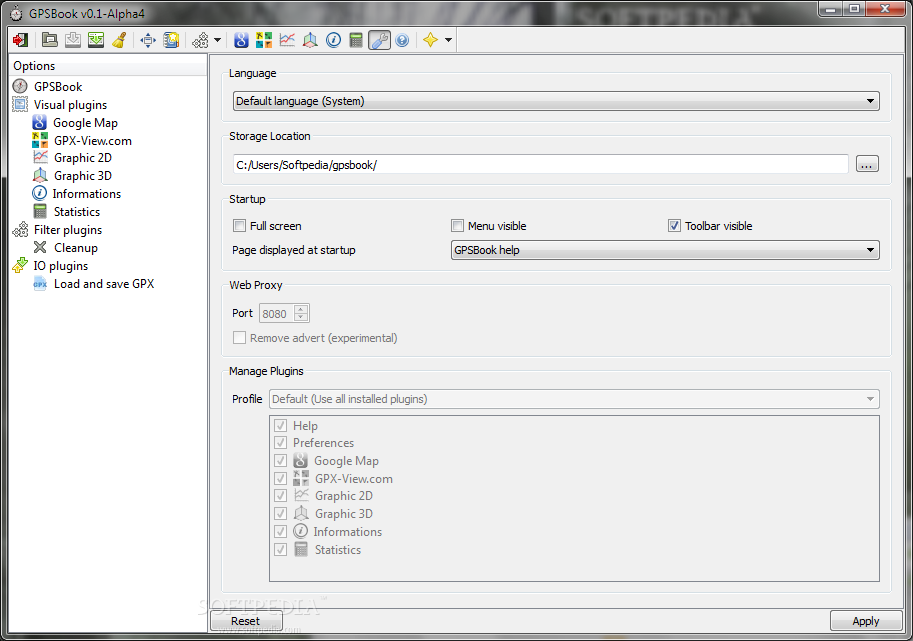Click the Reset button
Viewport: 913px width, 641px height.
246,621
